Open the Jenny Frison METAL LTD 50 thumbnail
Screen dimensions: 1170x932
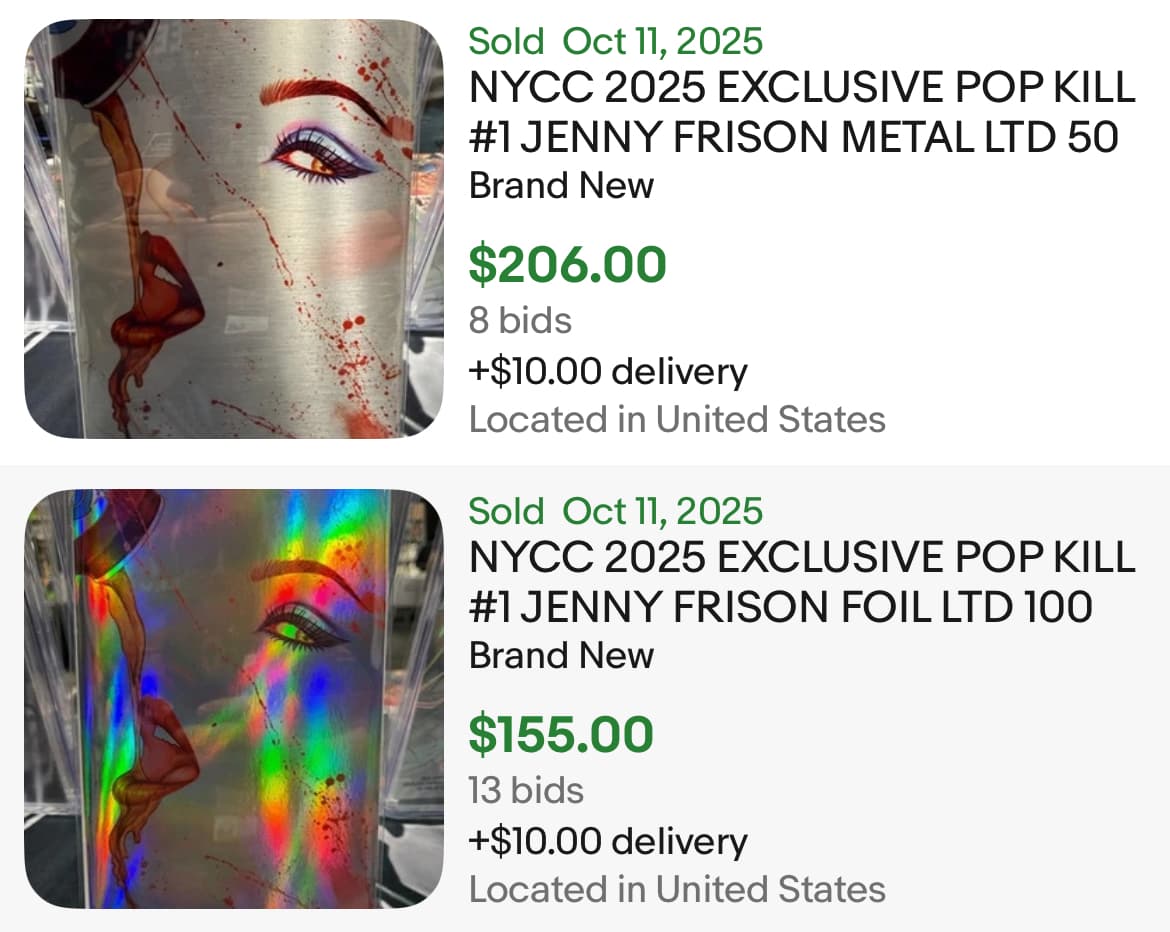[233, 229]
